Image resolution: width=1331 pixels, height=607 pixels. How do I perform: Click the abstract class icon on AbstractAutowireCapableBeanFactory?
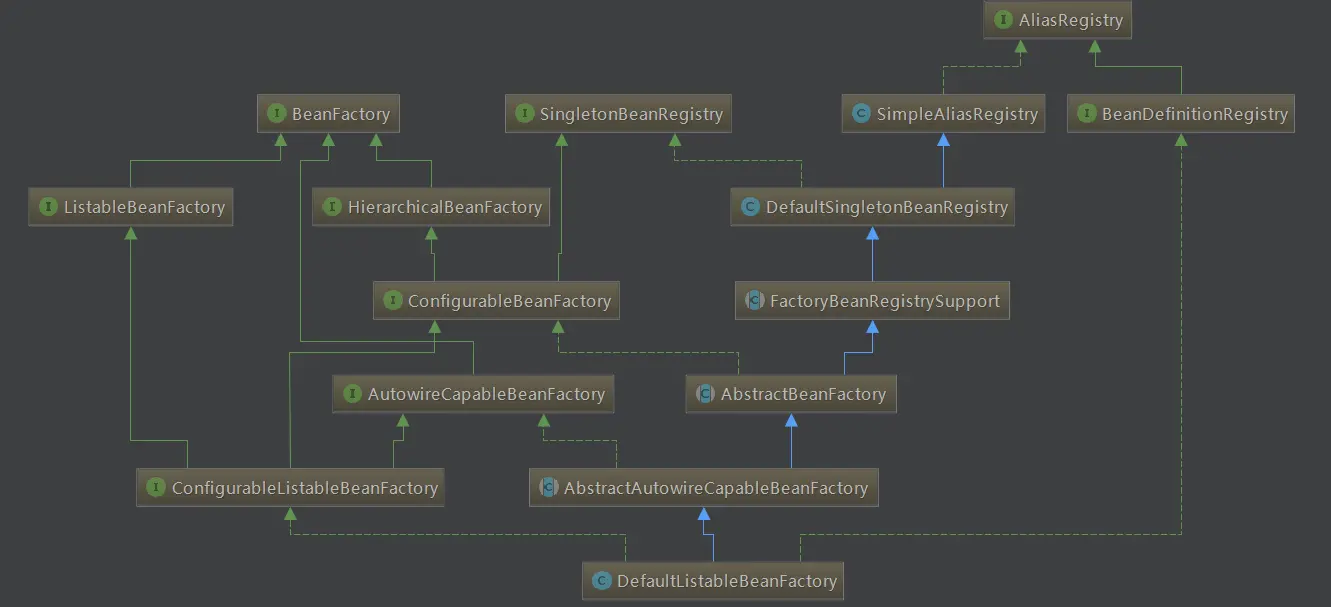[x=547, y=488]
